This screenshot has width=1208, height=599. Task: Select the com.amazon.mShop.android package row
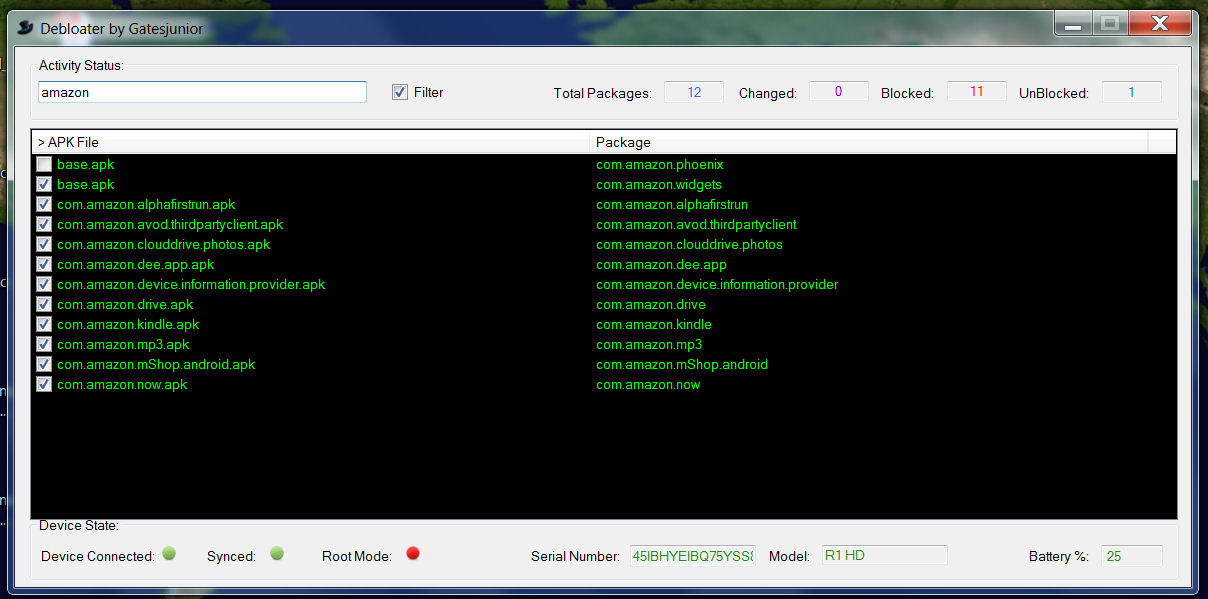(x=682, y=365)
